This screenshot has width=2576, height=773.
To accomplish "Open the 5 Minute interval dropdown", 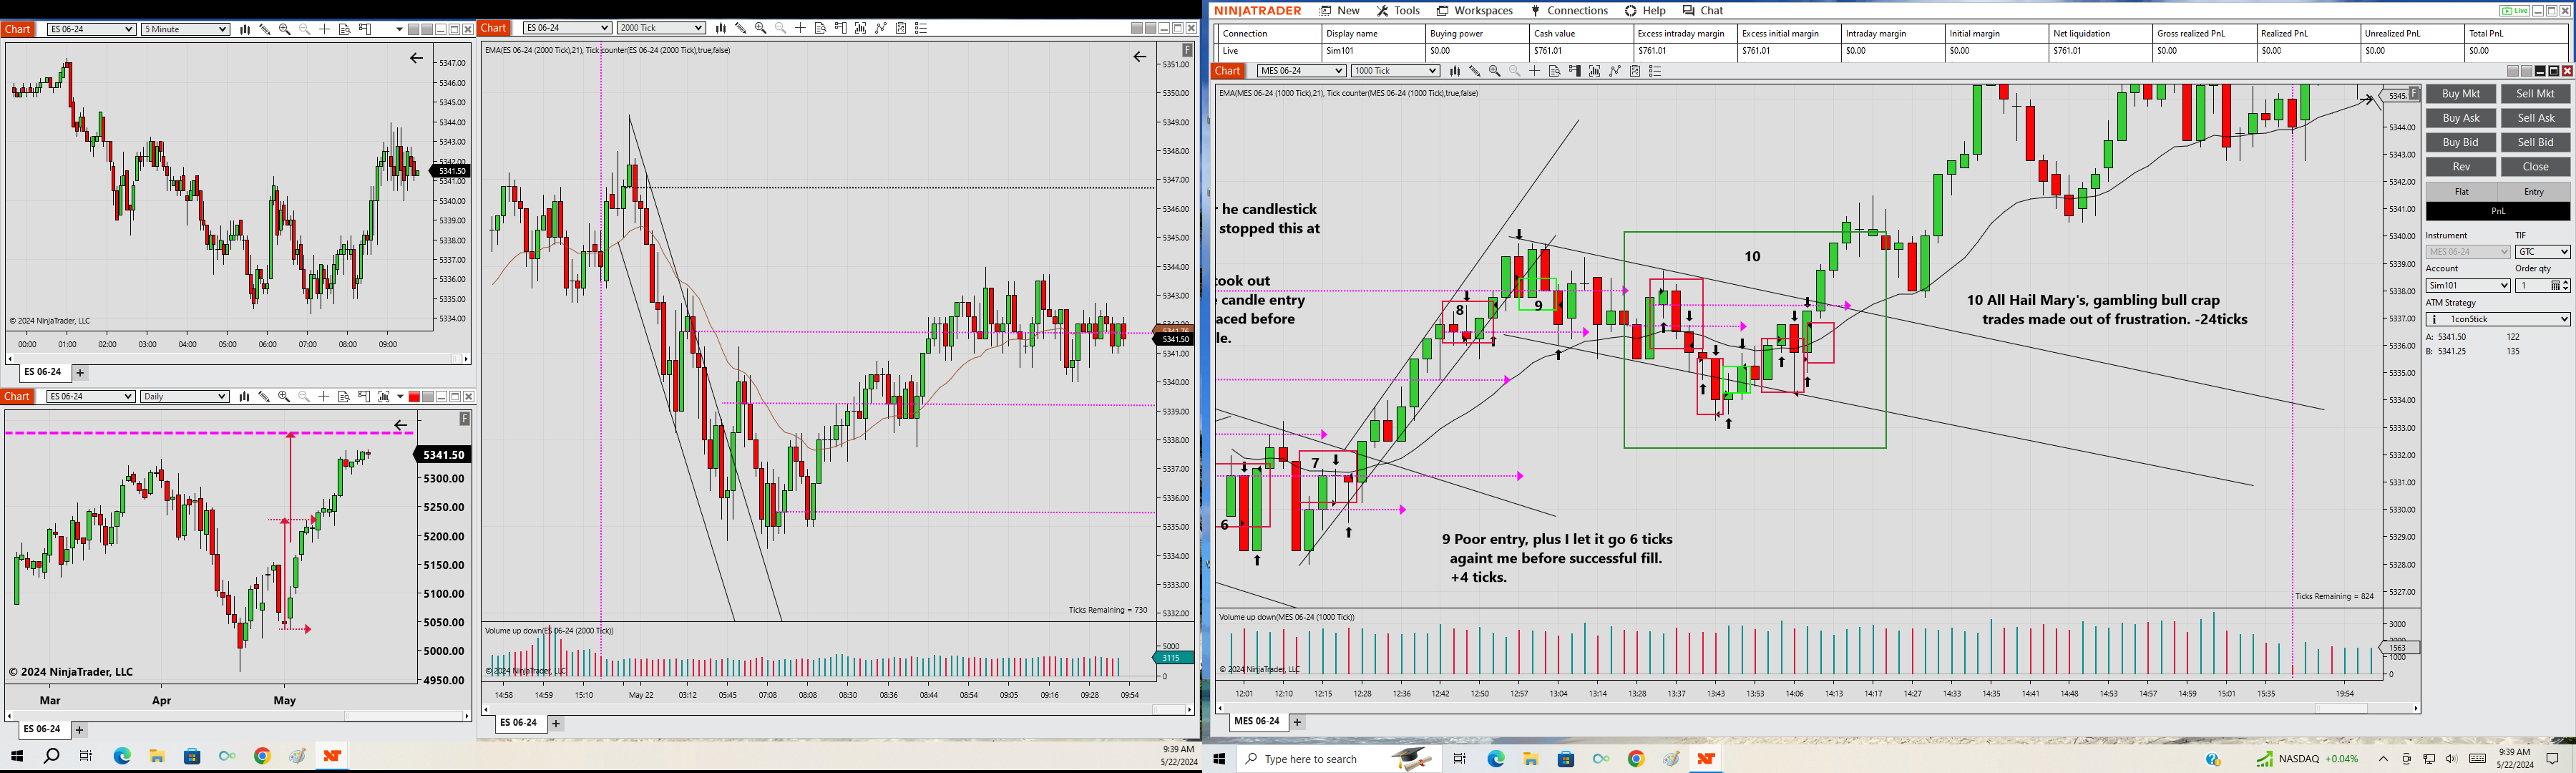I will (x=185, y=29).
